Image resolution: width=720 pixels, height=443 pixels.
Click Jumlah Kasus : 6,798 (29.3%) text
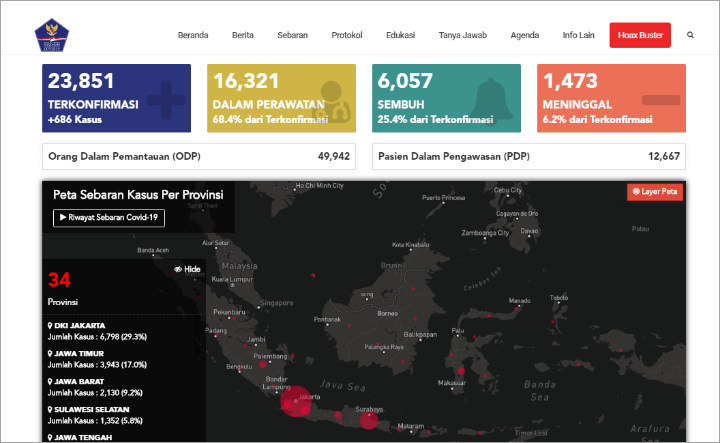[97, 337]
